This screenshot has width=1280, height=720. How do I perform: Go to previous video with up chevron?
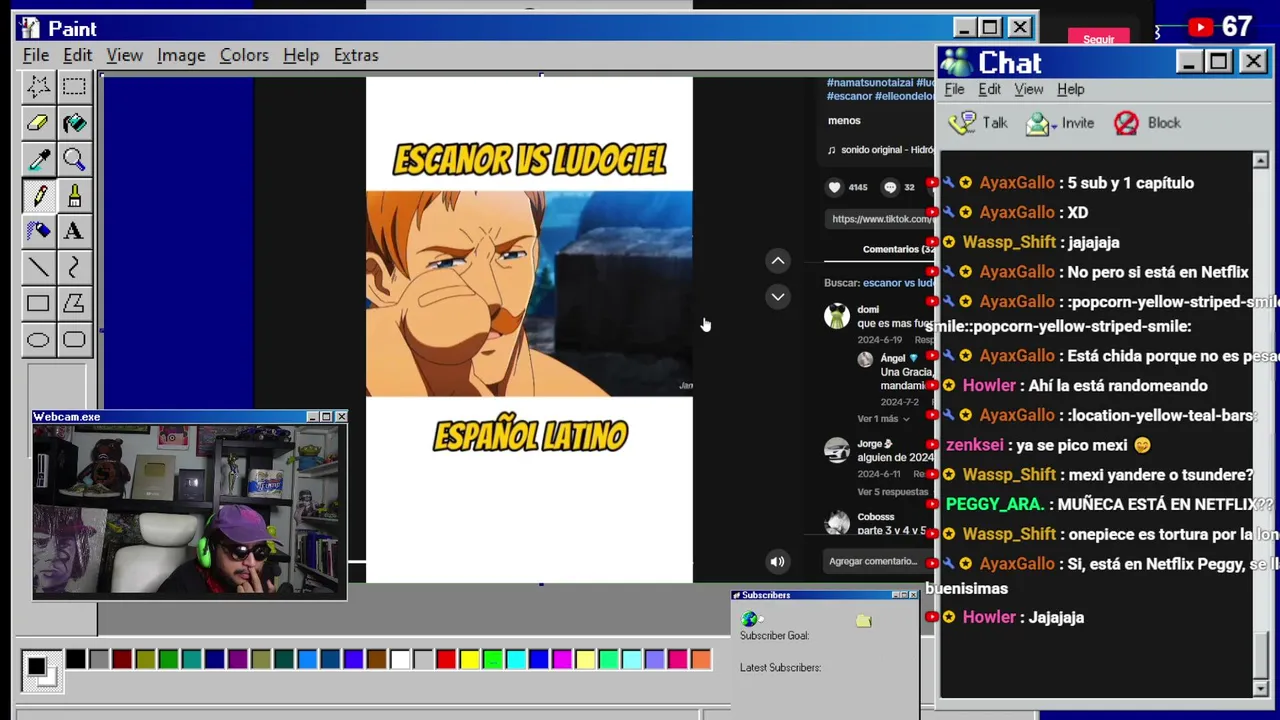(777, 261)
